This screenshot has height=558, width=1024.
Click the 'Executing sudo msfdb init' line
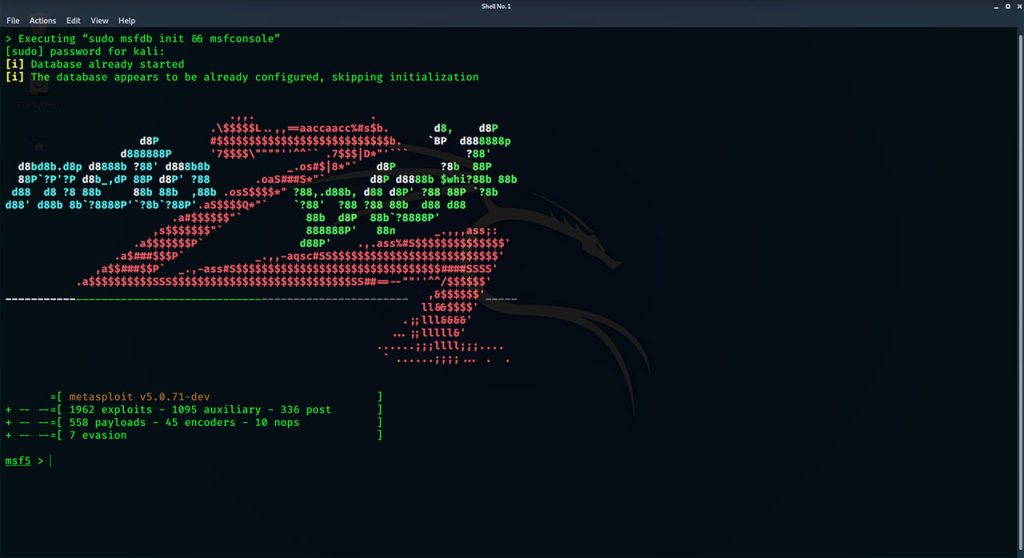142,39
